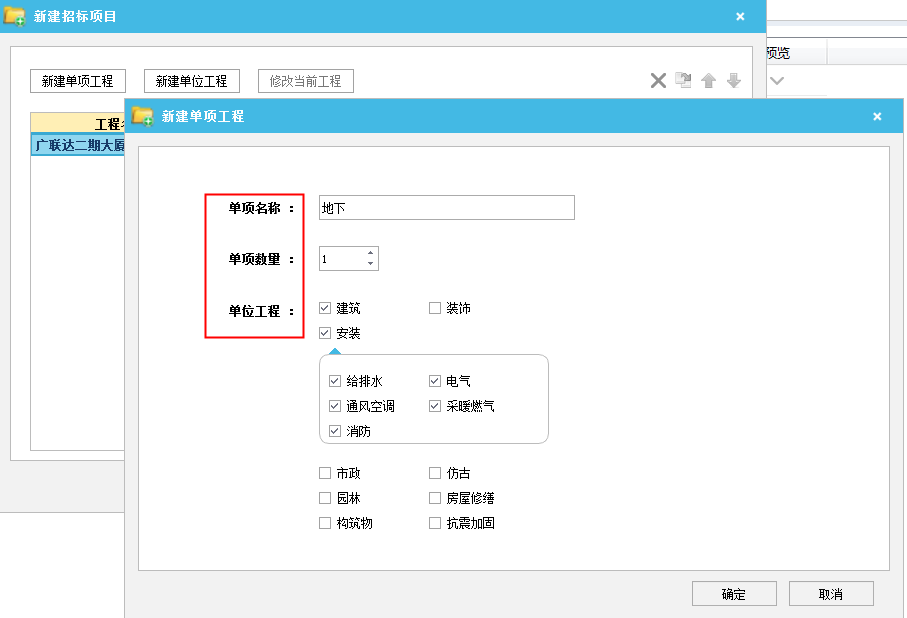This screenshot has height=618, width=907.
Task: Close the 新建招标项目 window
Action: pyautogui.click(x=740, y=16)
